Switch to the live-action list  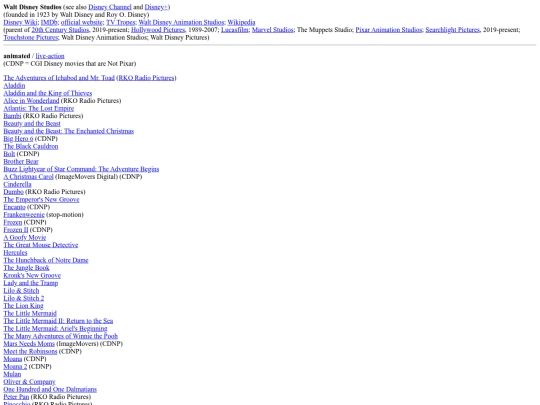[x=50, y=56]
